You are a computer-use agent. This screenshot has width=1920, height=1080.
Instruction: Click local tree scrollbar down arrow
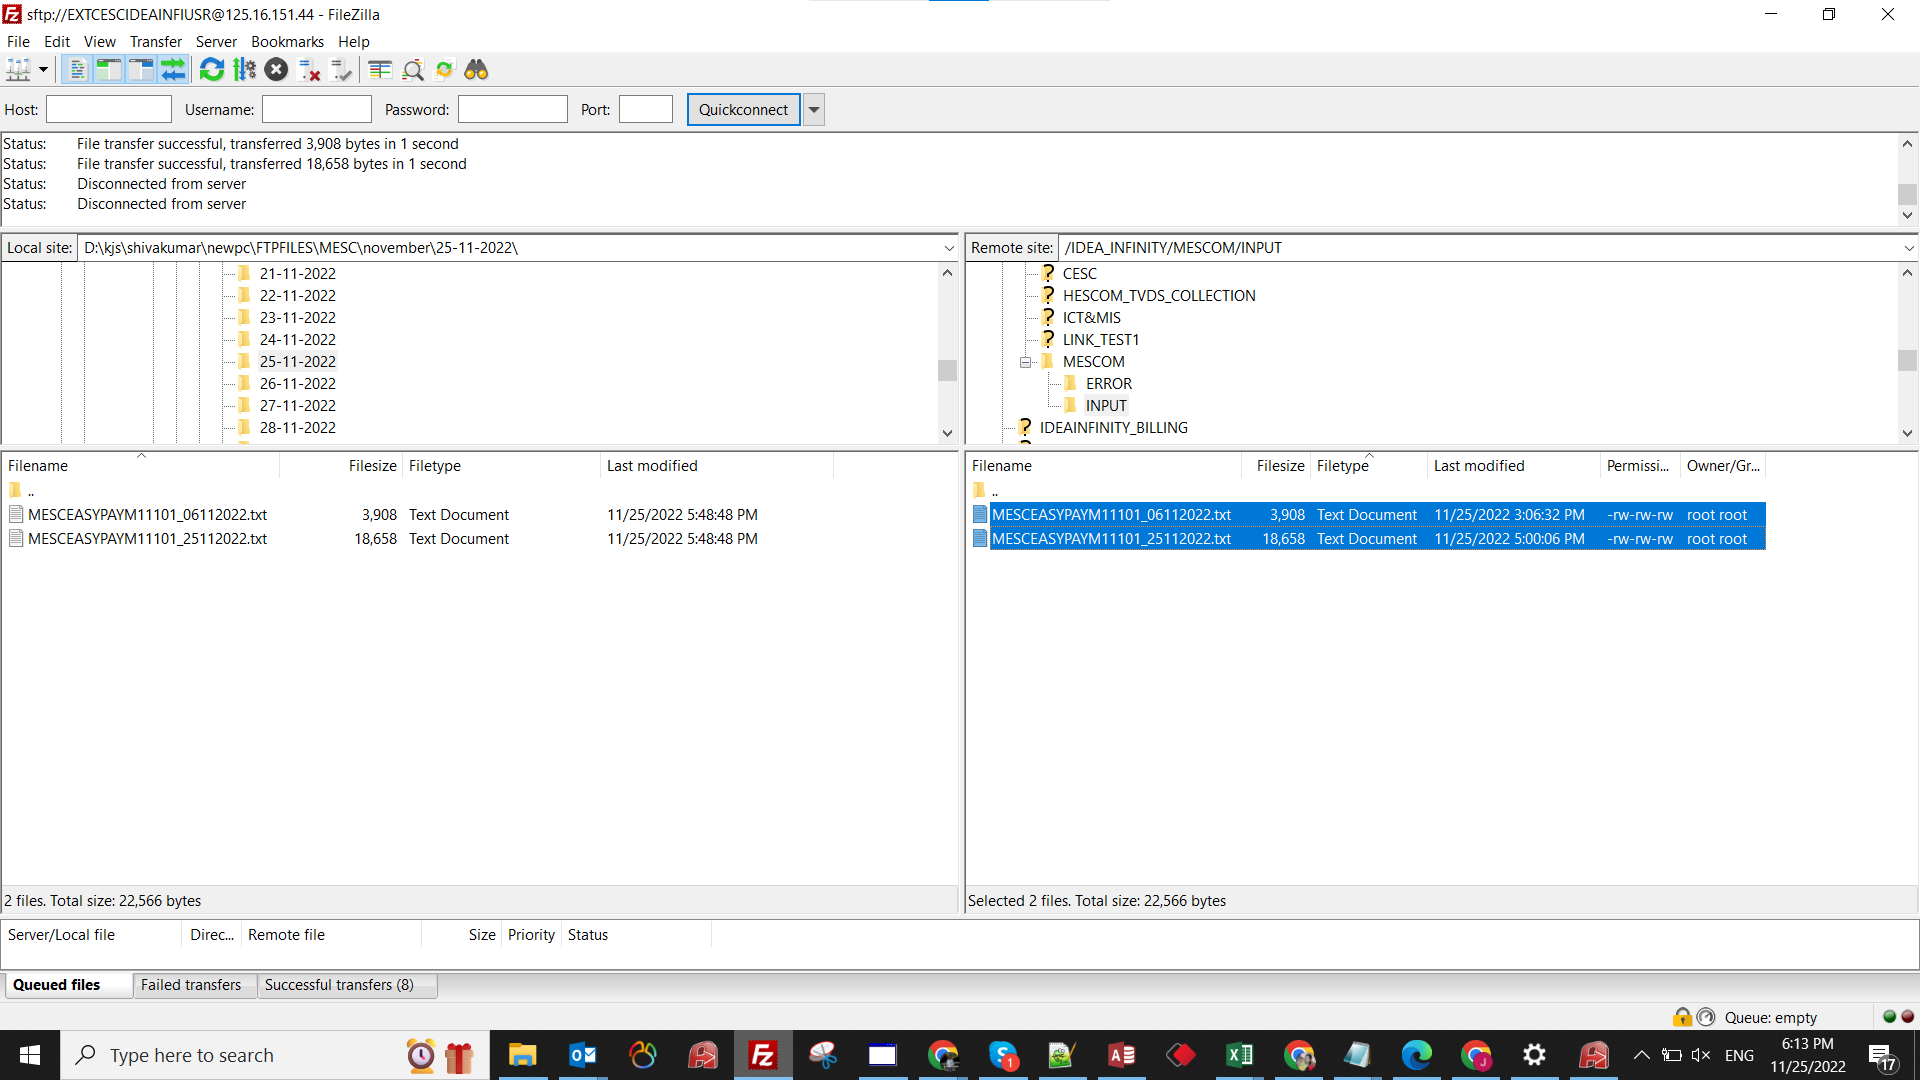(x=947, y=434)
